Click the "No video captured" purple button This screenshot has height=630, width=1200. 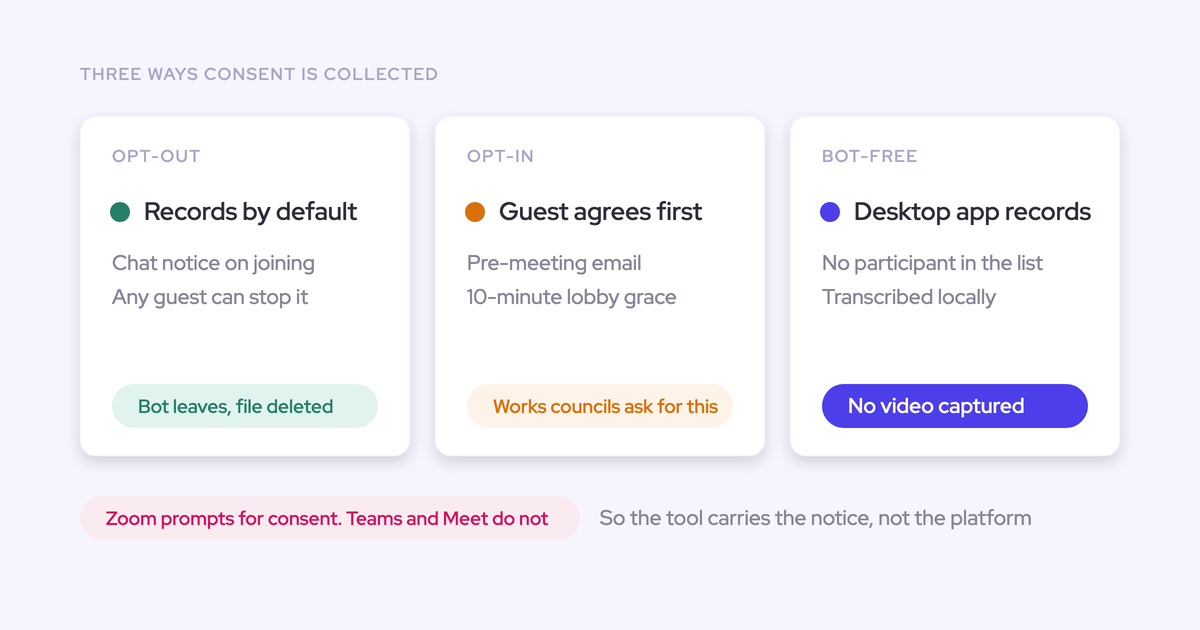click(x=955, y=406)
